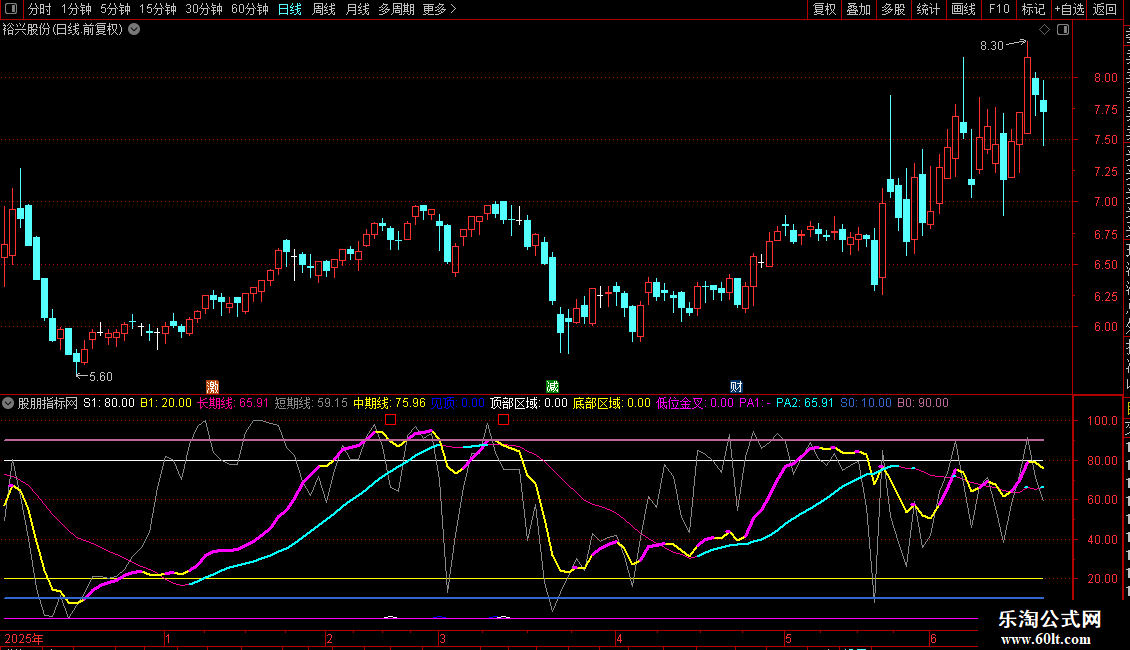Click the first red square signal marker

click(391, 419)
